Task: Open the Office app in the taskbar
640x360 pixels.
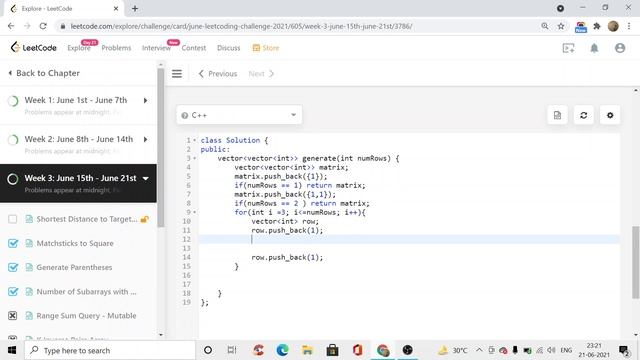Action: pyautogui.click(x=357, y=350)
